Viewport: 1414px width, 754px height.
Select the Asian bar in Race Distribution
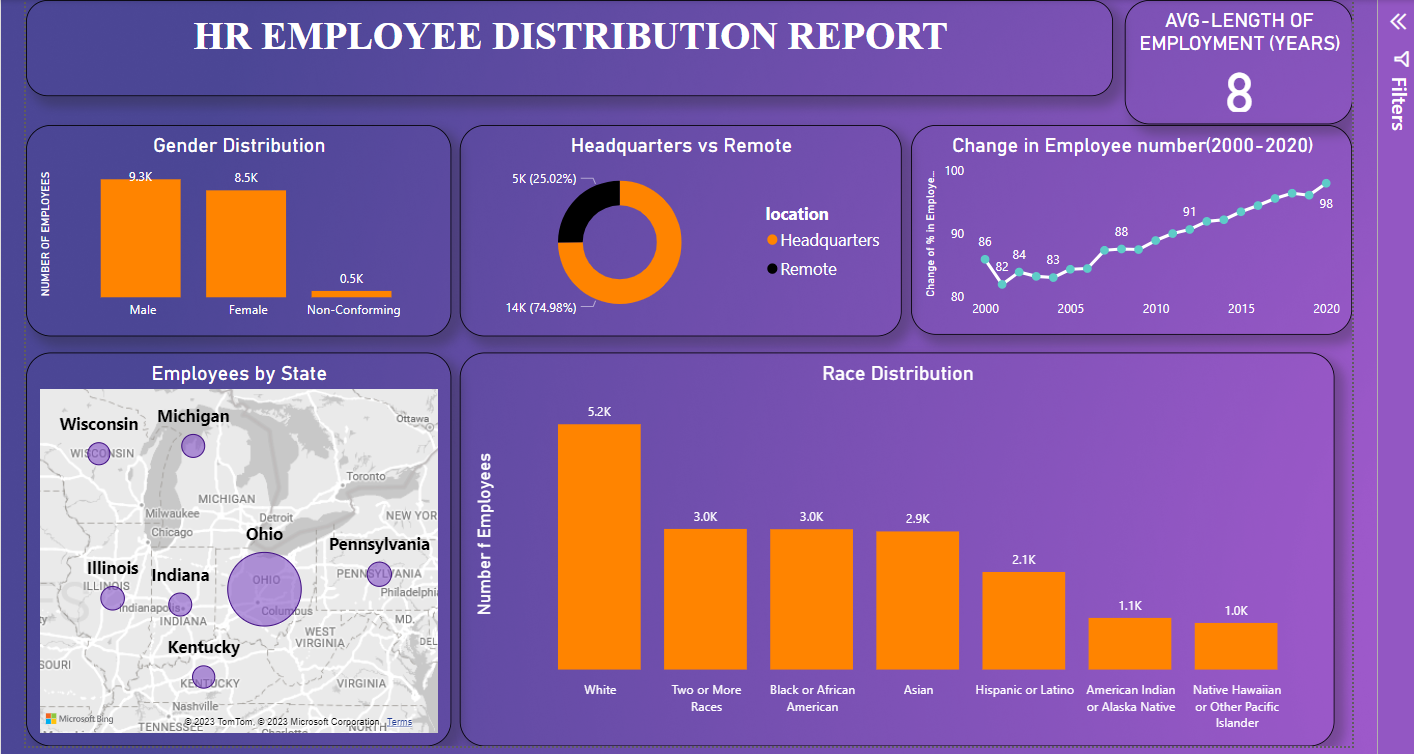point(918,600)
